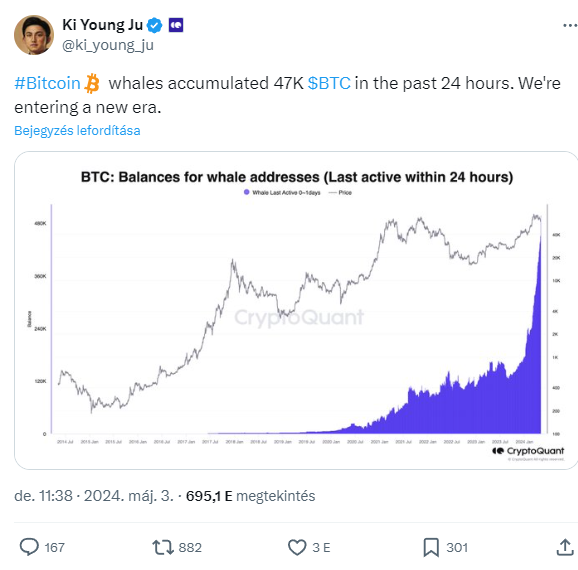Image resolution: width=578 pixels, height=570 pixels.
Task: Click the CryptoQuant affiliation badge icon
Action: point(176,25)
